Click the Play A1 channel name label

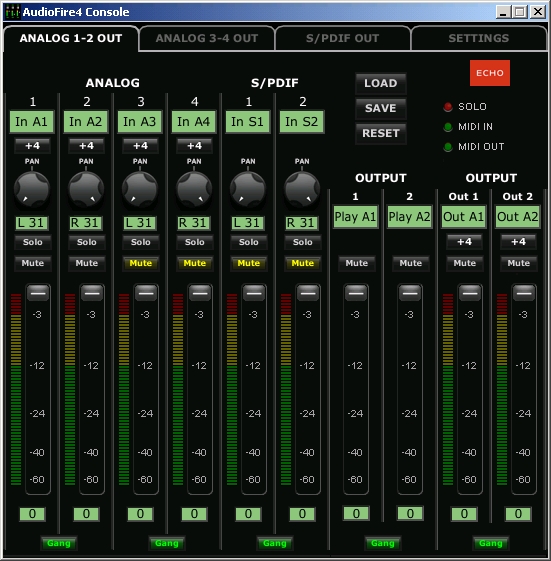[x=355, y=217]
